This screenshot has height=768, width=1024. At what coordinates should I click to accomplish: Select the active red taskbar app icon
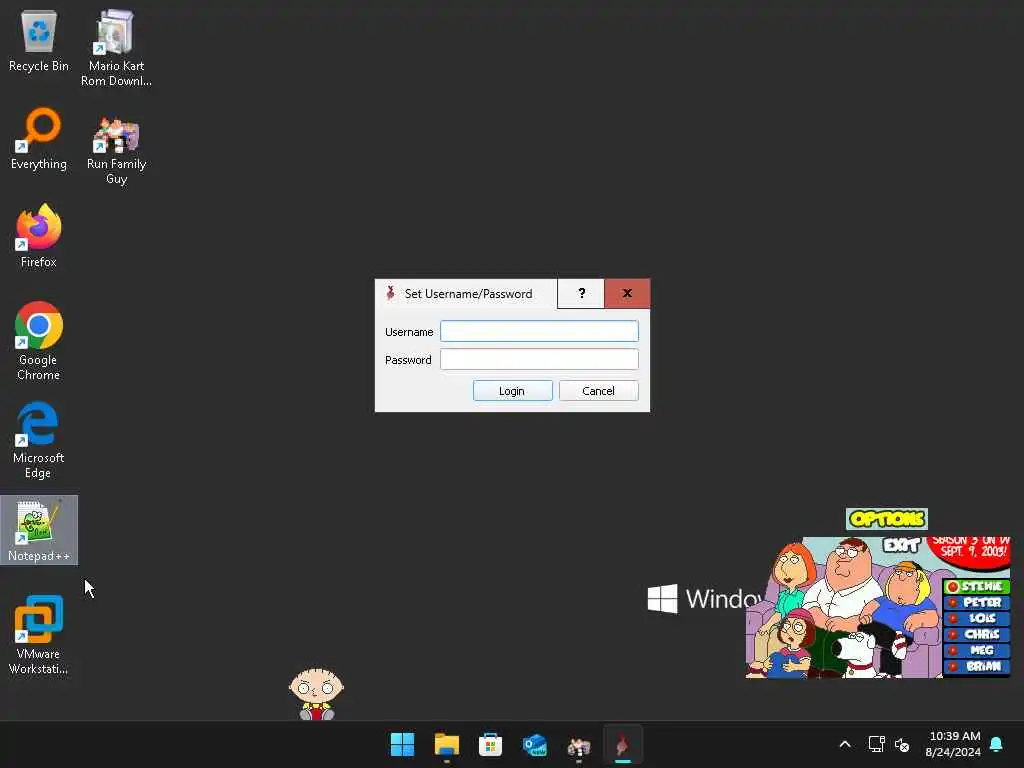[622, 745]
